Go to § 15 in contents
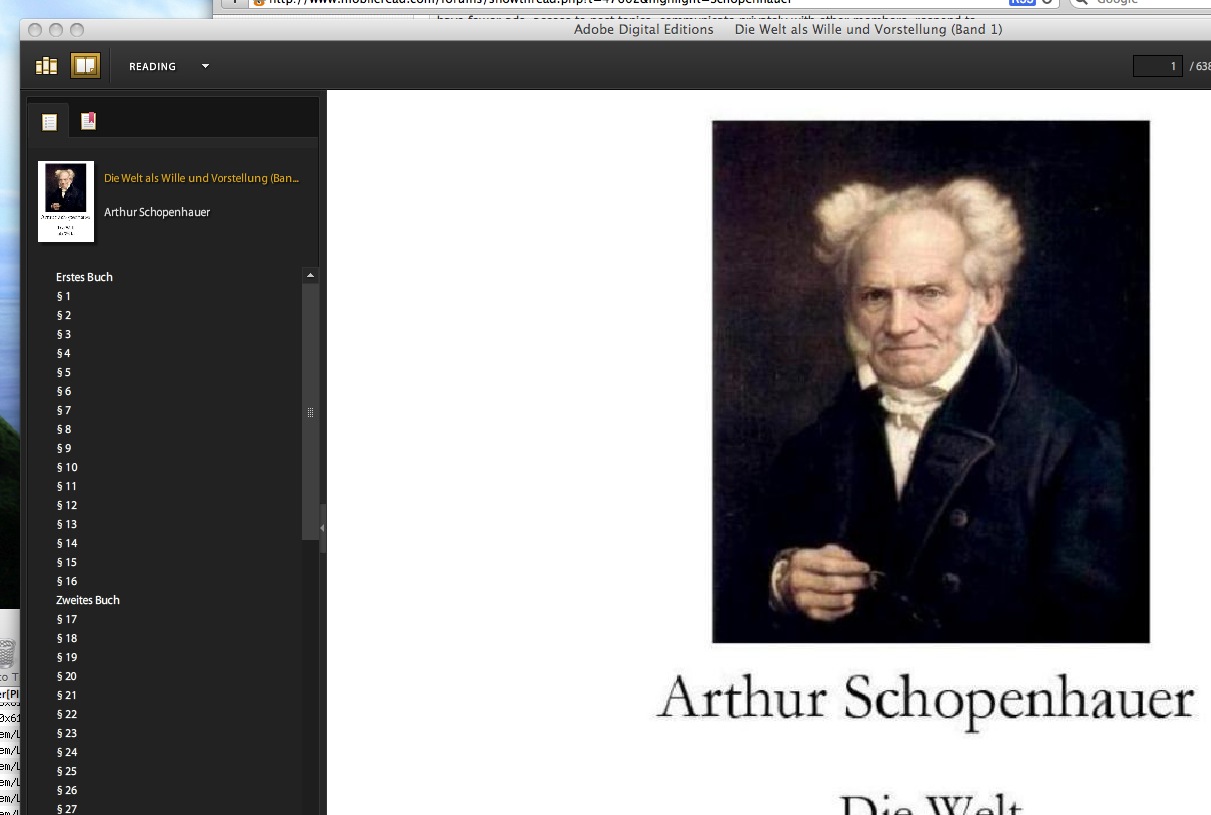This screenshot has height=815, width=1211. coord(67,562)
